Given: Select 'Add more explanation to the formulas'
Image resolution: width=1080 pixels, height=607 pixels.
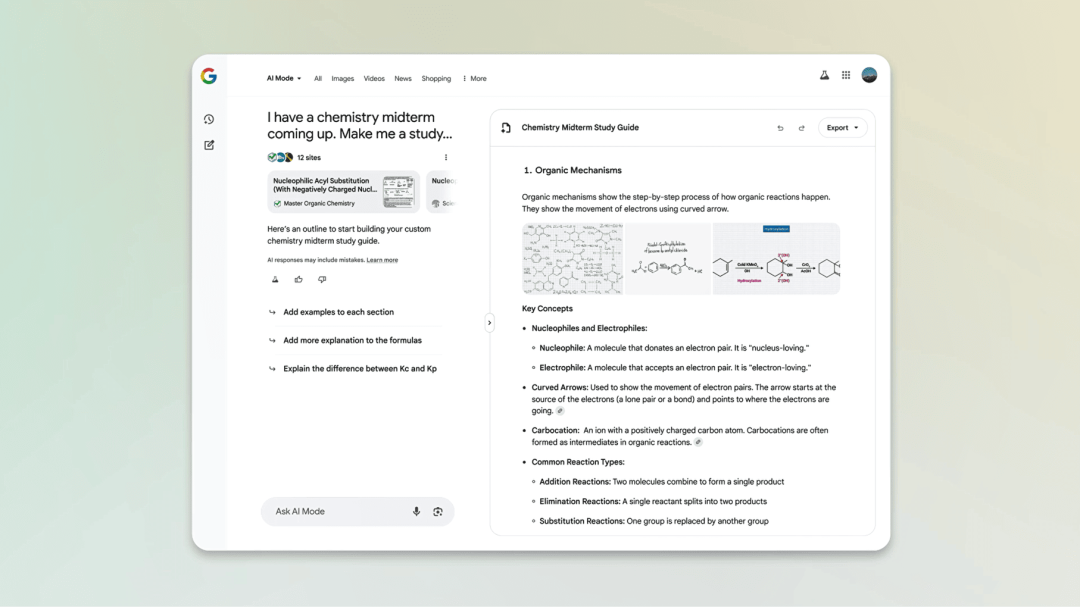Looking at the screenshot, I should point(352,340).
